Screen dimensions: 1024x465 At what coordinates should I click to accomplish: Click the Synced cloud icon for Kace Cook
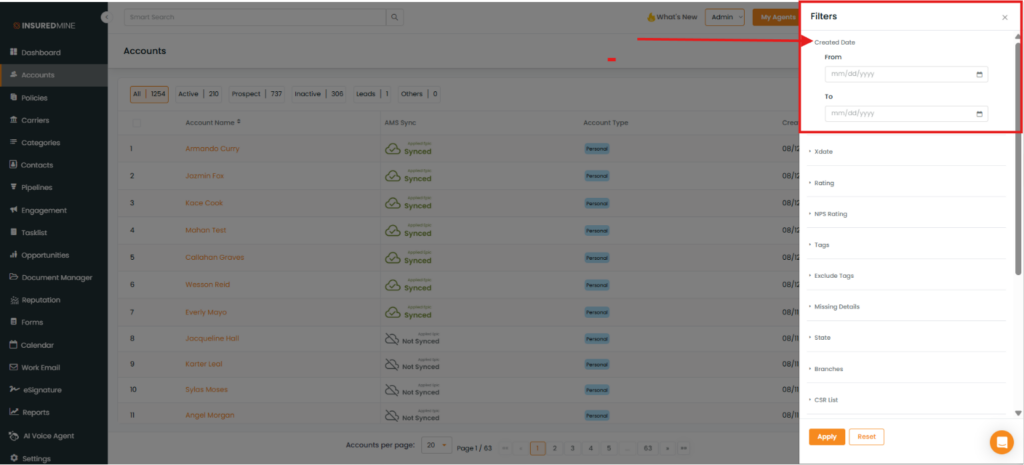tap(392, 203)
